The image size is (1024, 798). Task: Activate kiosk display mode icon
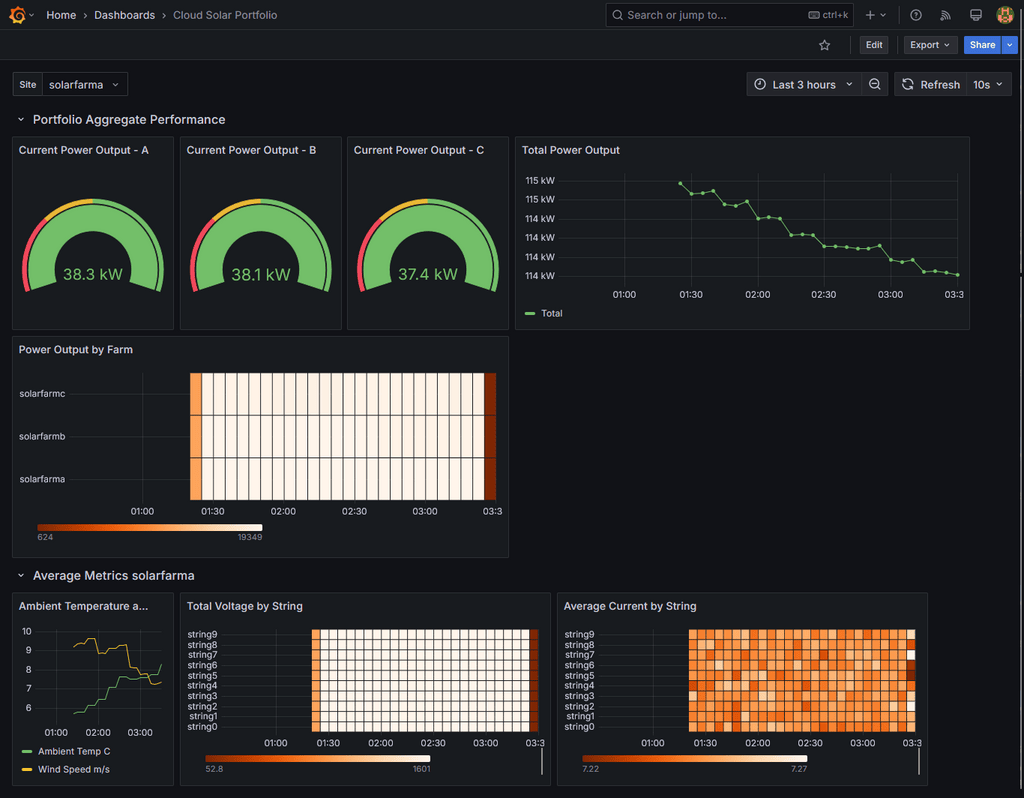[x=974, y=15]
